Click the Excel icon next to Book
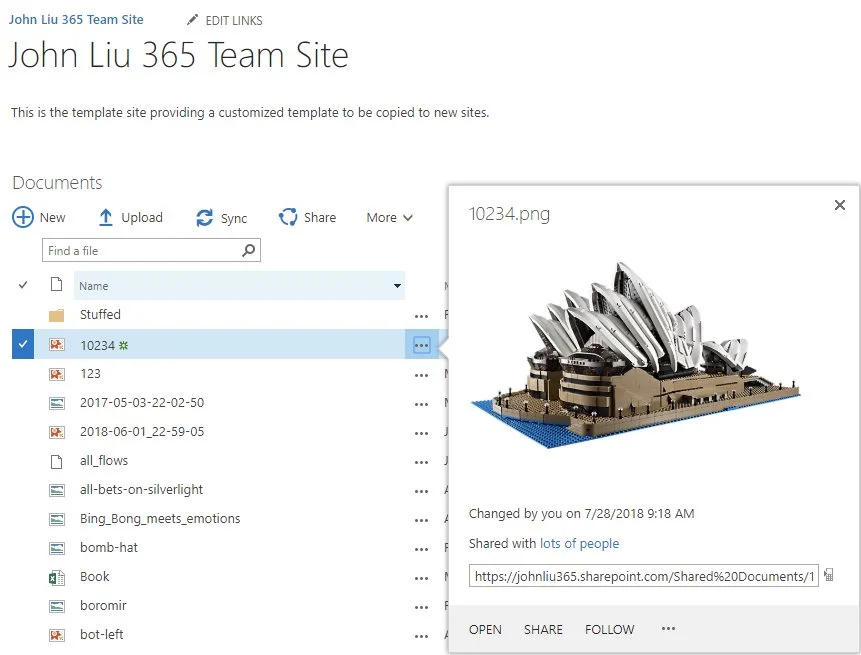 coord(57,577)
